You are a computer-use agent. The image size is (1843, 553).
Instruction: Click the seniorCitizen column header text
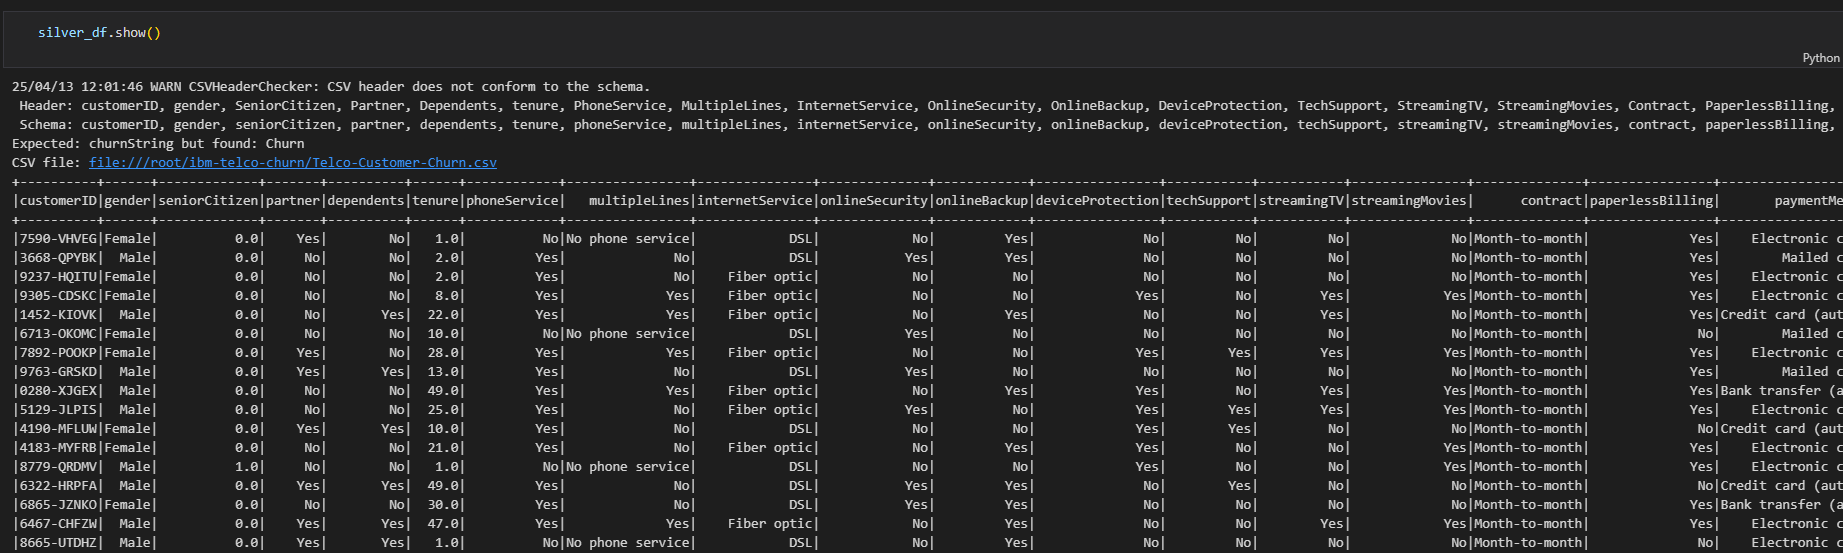pyautogui.click(x=209, y=201)
